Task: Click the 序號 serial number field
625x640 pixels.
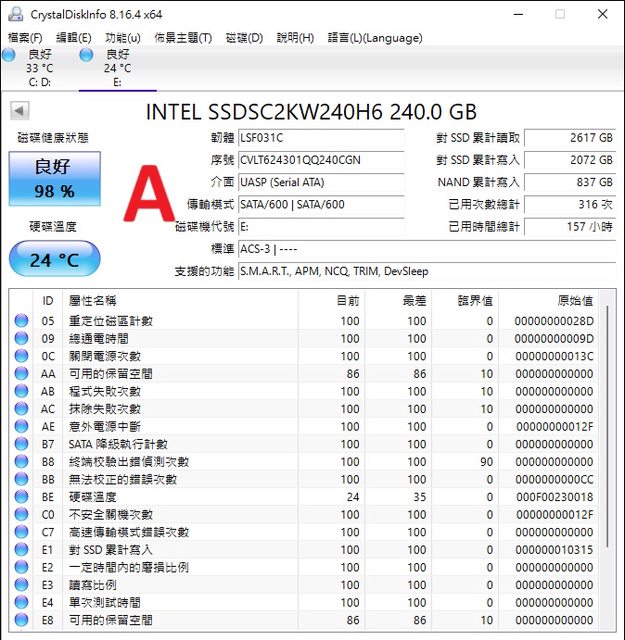Action: 320,160
